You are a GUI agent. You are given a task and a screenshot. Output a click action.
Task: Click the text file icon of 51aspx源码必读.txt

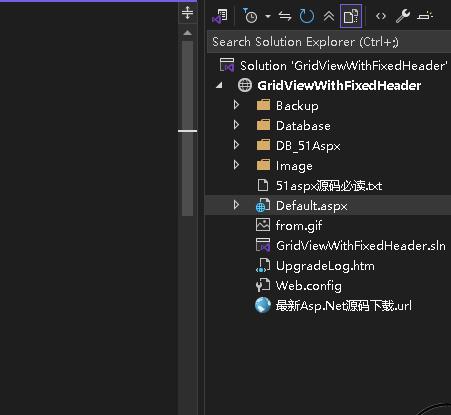(x=263, y=185)
